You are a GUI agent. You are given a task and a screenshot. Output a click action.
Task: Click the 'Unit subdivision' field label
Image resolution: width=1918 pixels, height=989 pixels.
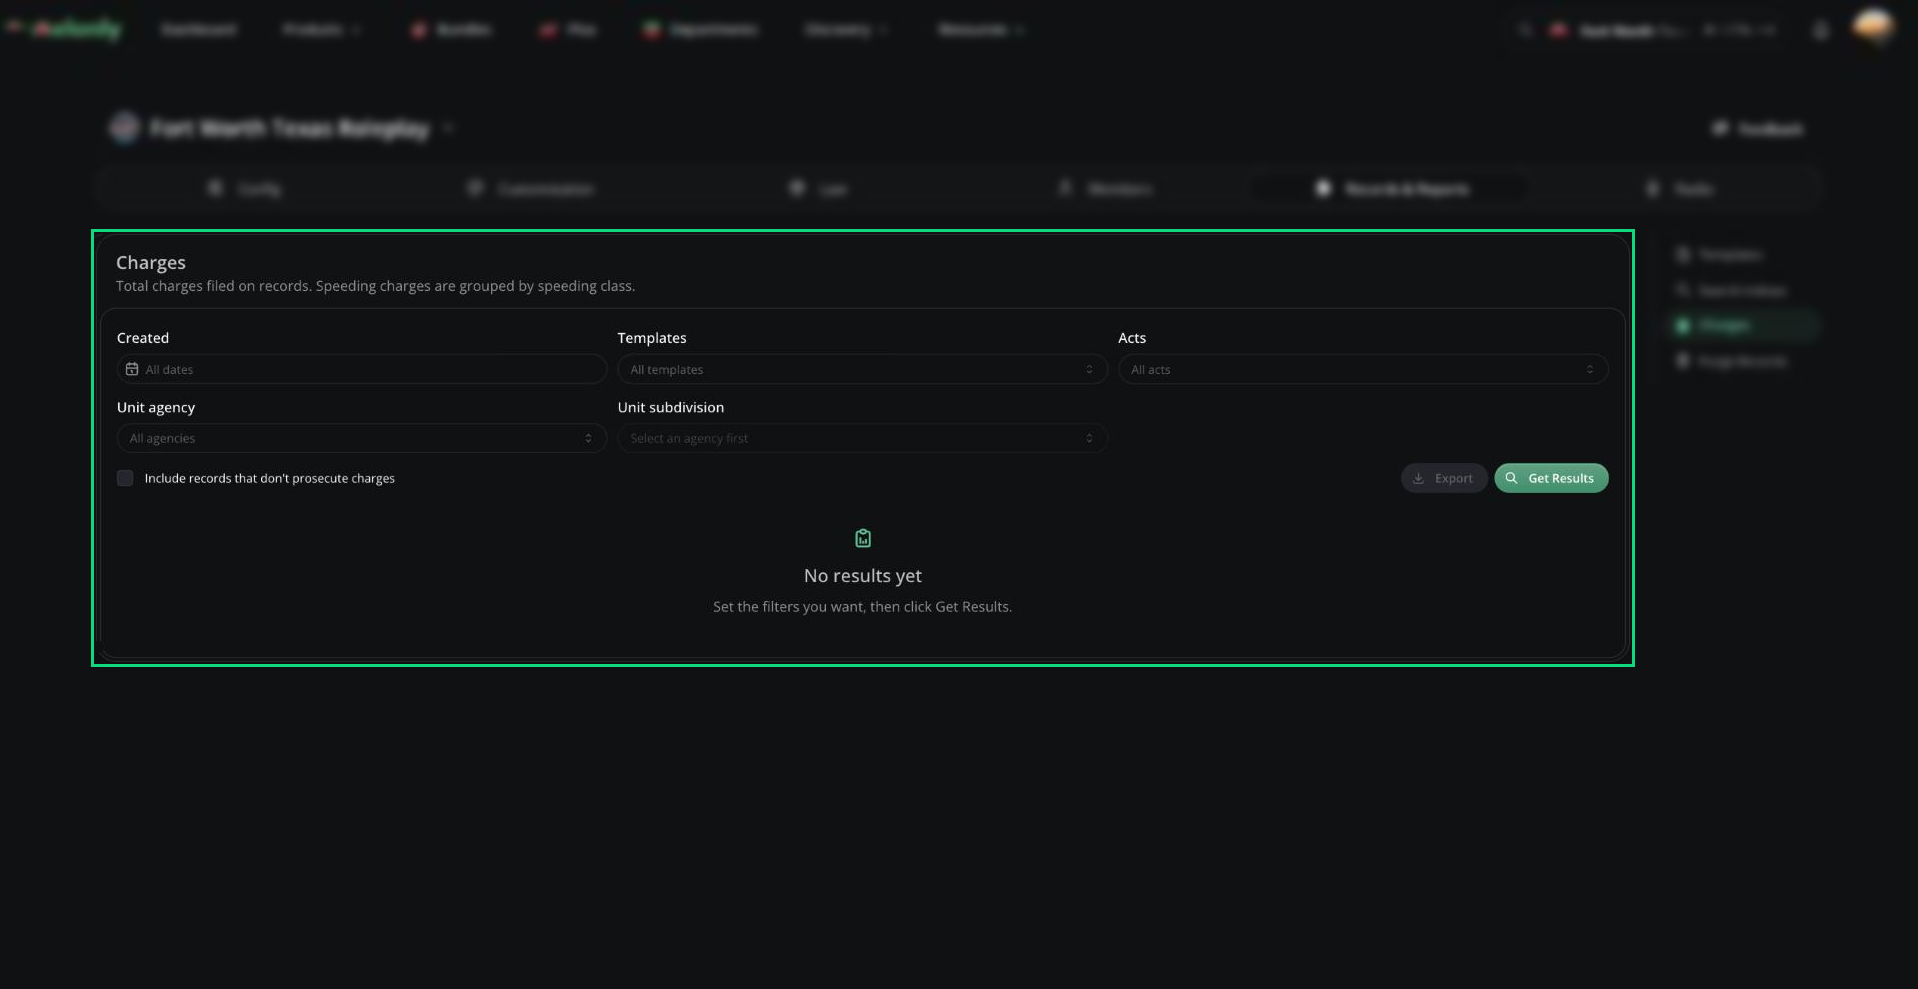(x=671, y=407)
